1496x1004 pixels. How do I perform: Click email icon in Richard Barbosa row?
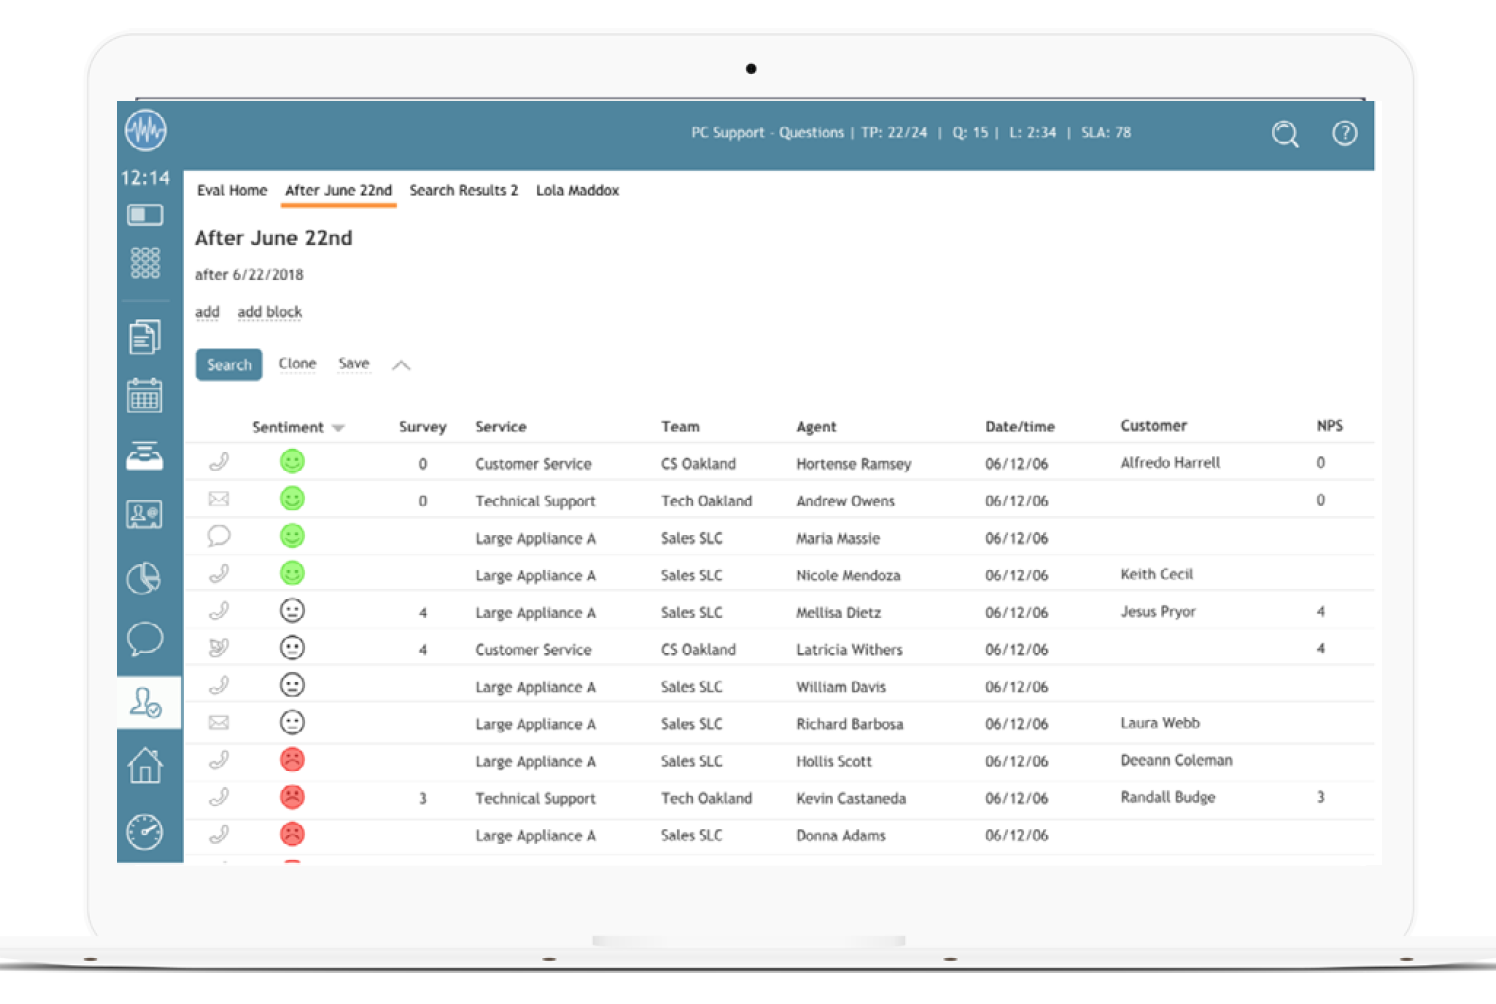click(x=219, y=723)
